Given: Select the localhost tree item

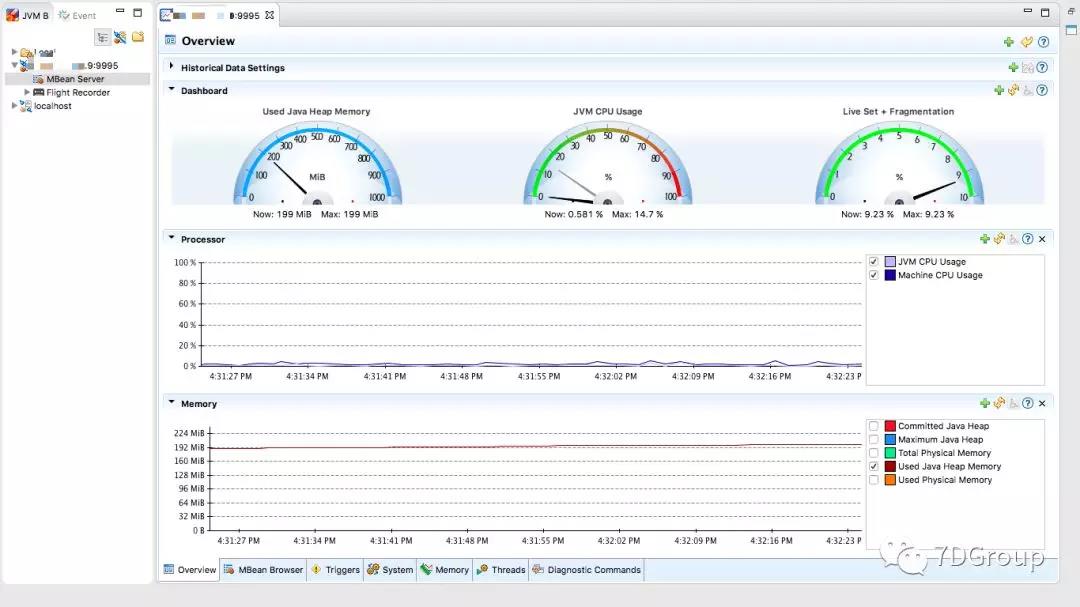Looking at the screenshot, I should coord(53,106).
